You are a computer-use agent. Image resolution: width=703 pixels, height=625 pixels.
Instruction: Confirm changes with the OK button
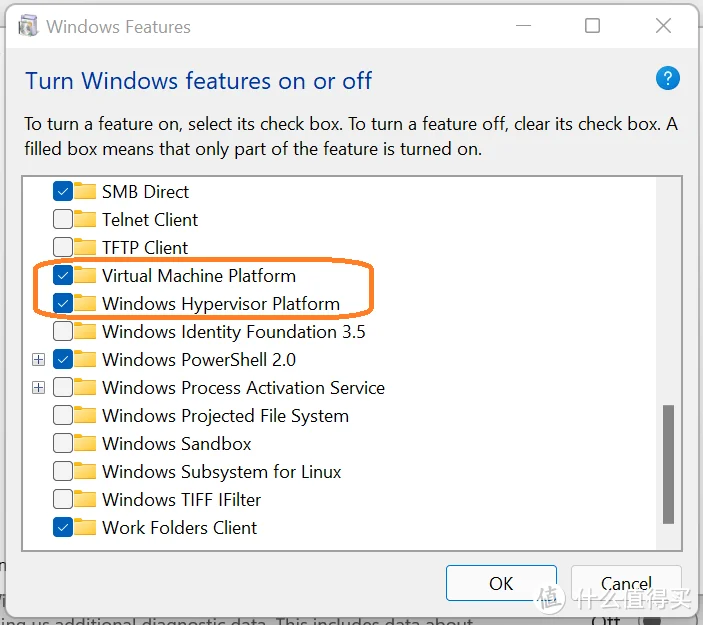click(501, 583)
